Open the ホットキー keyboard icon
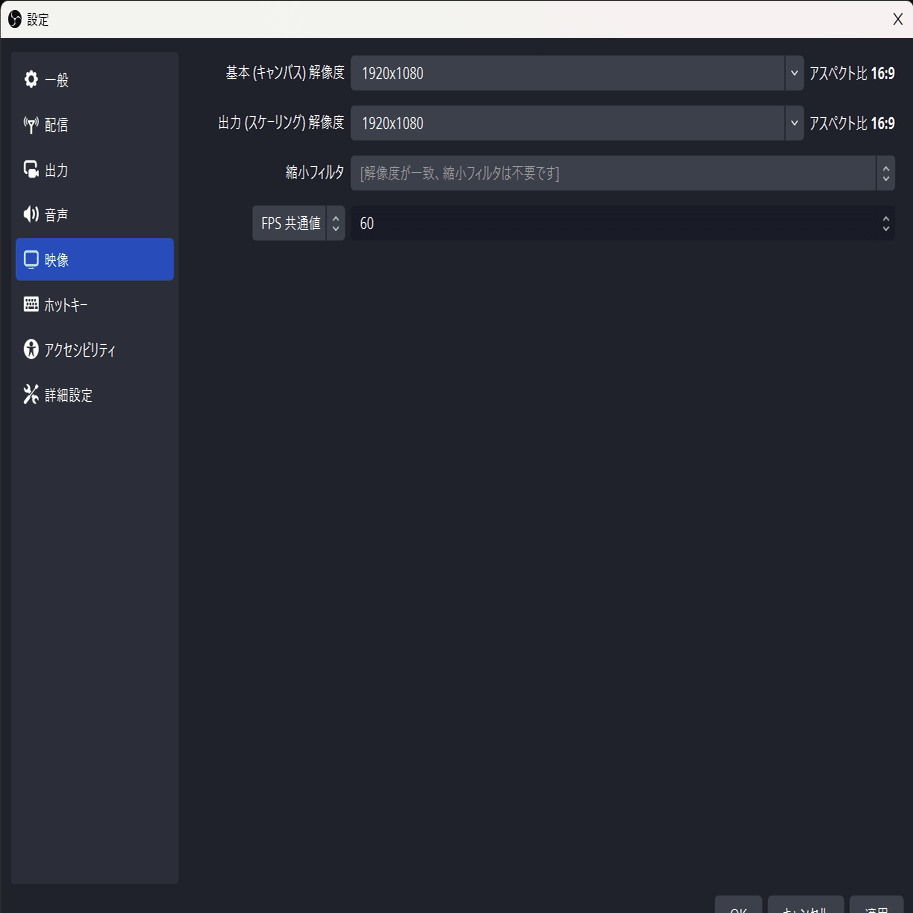 [31, 304]
